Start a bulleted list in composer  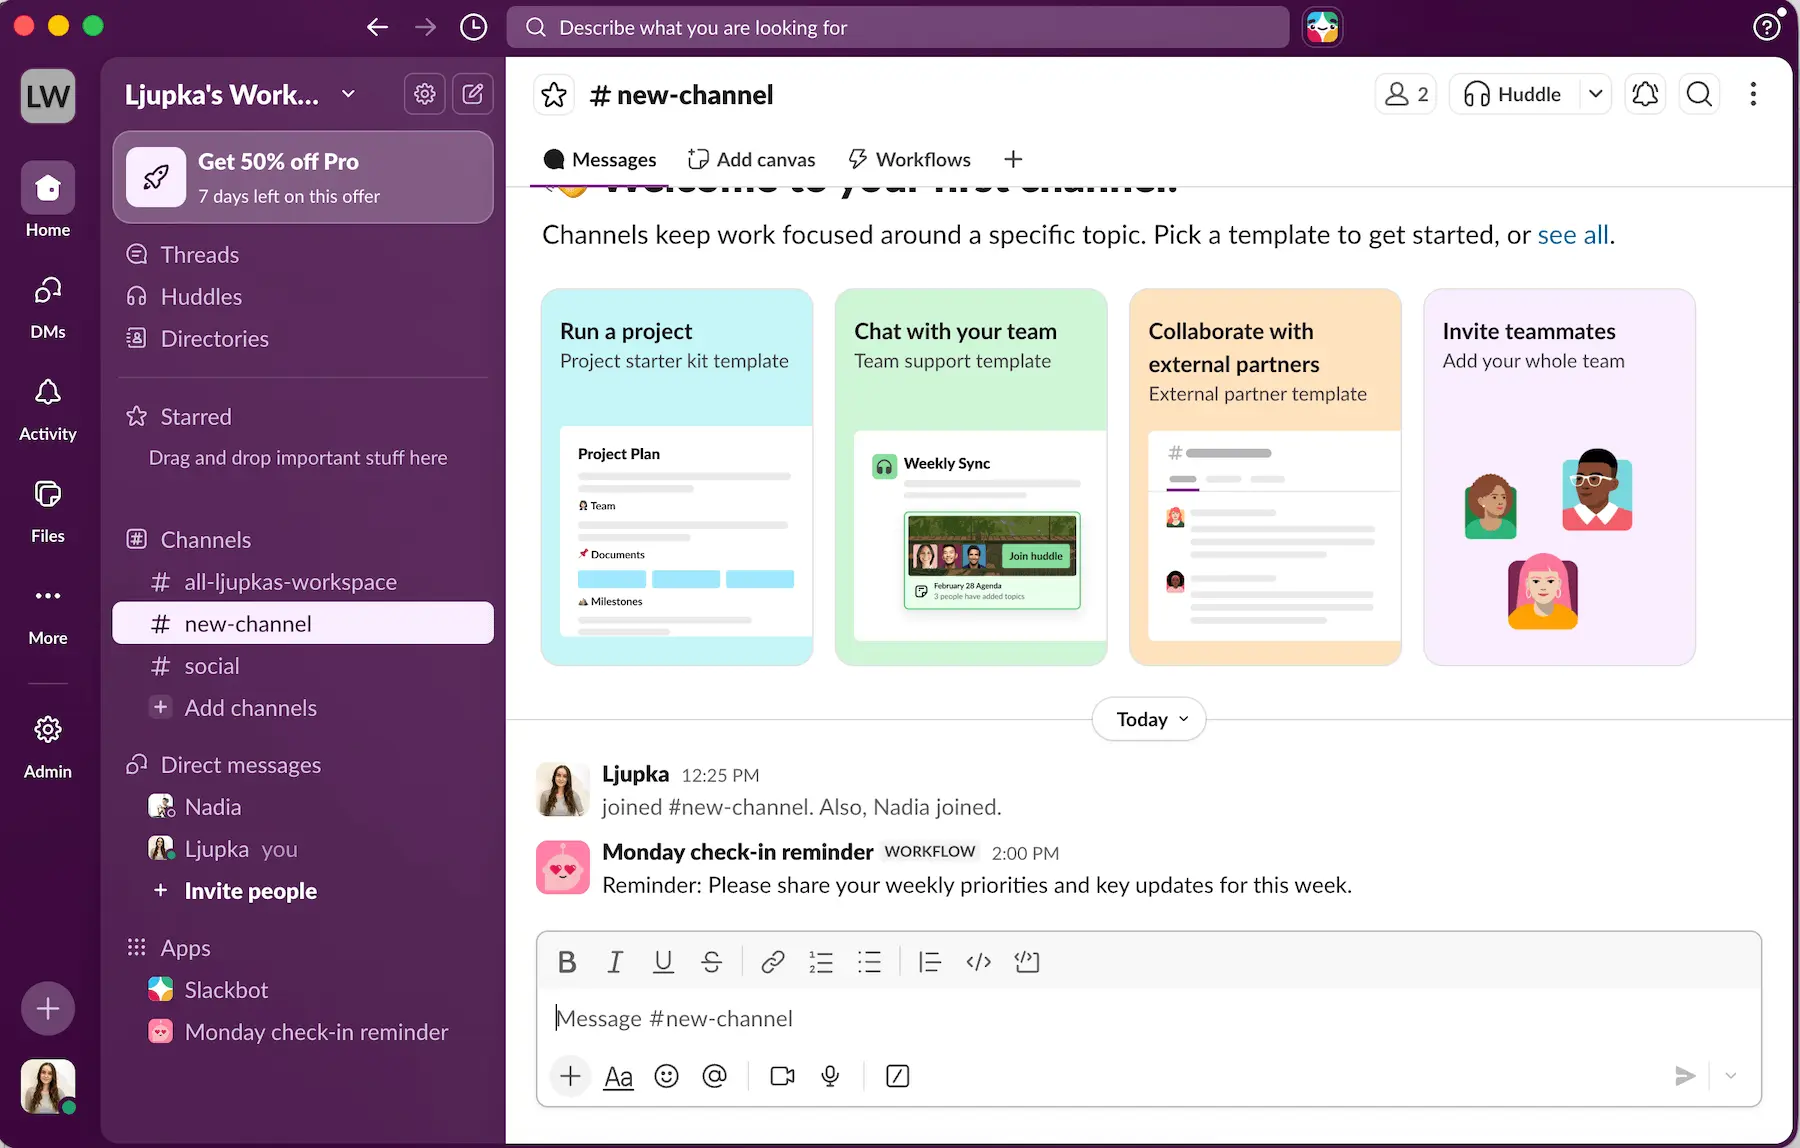tap(869, 962)
